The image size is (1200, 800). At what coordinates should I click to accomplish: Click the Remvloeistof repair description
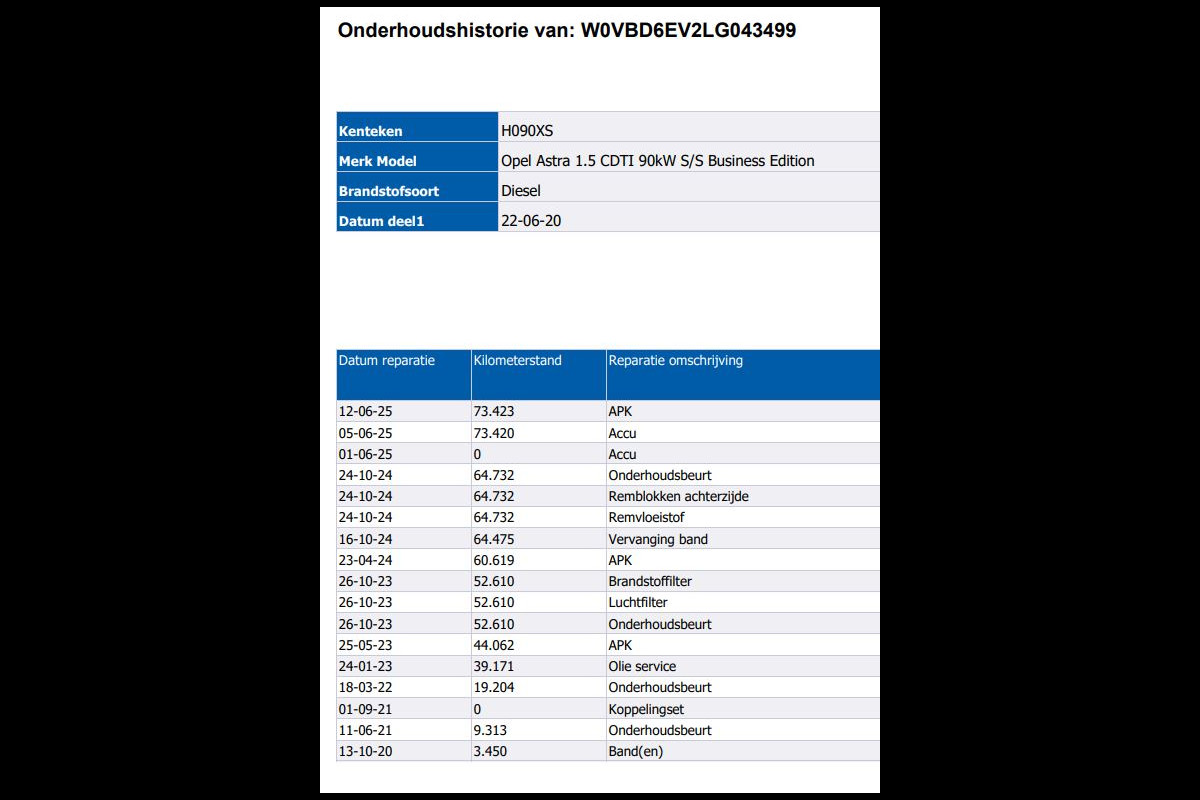(x=646, y=518)
